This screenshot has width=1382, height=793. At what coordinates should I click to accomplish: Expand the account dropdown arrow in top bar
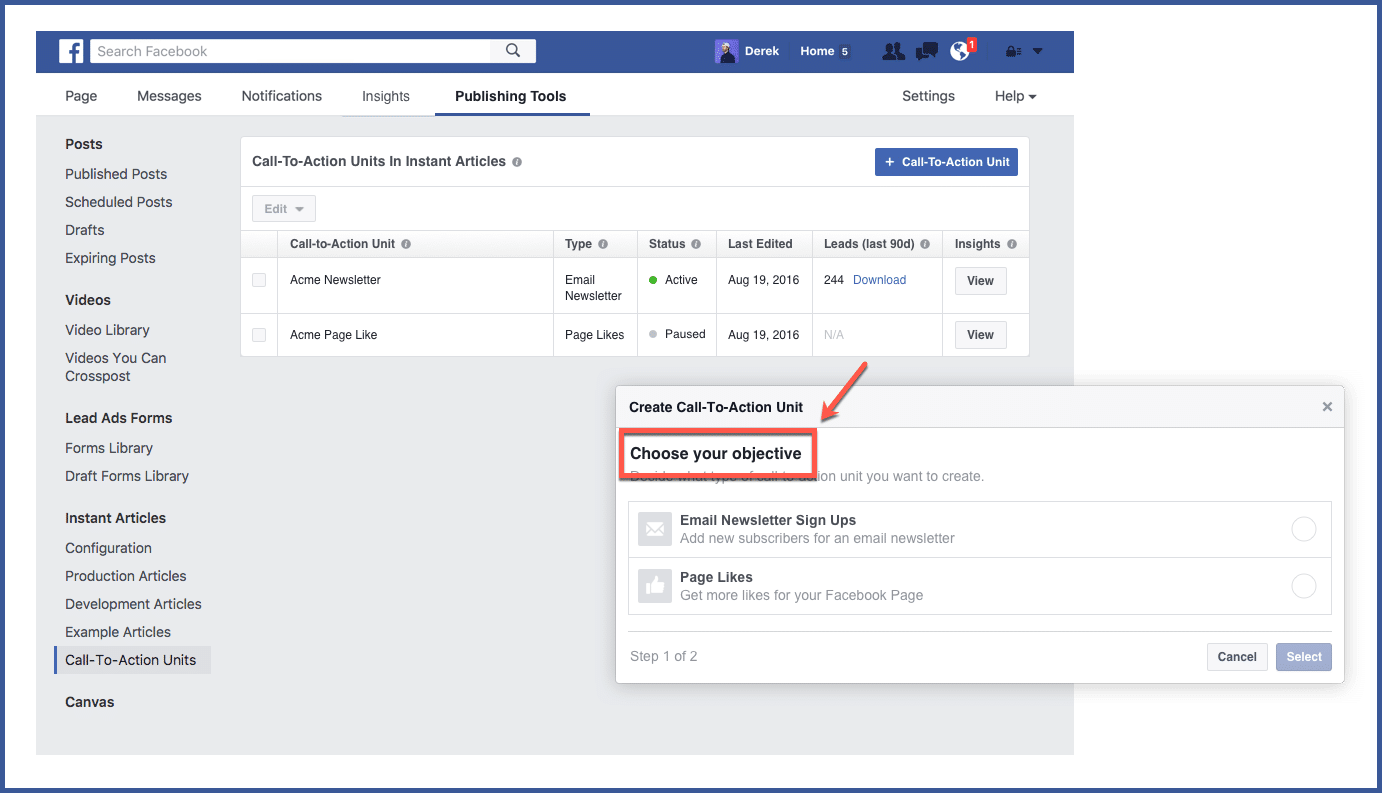coord(1037,52)
